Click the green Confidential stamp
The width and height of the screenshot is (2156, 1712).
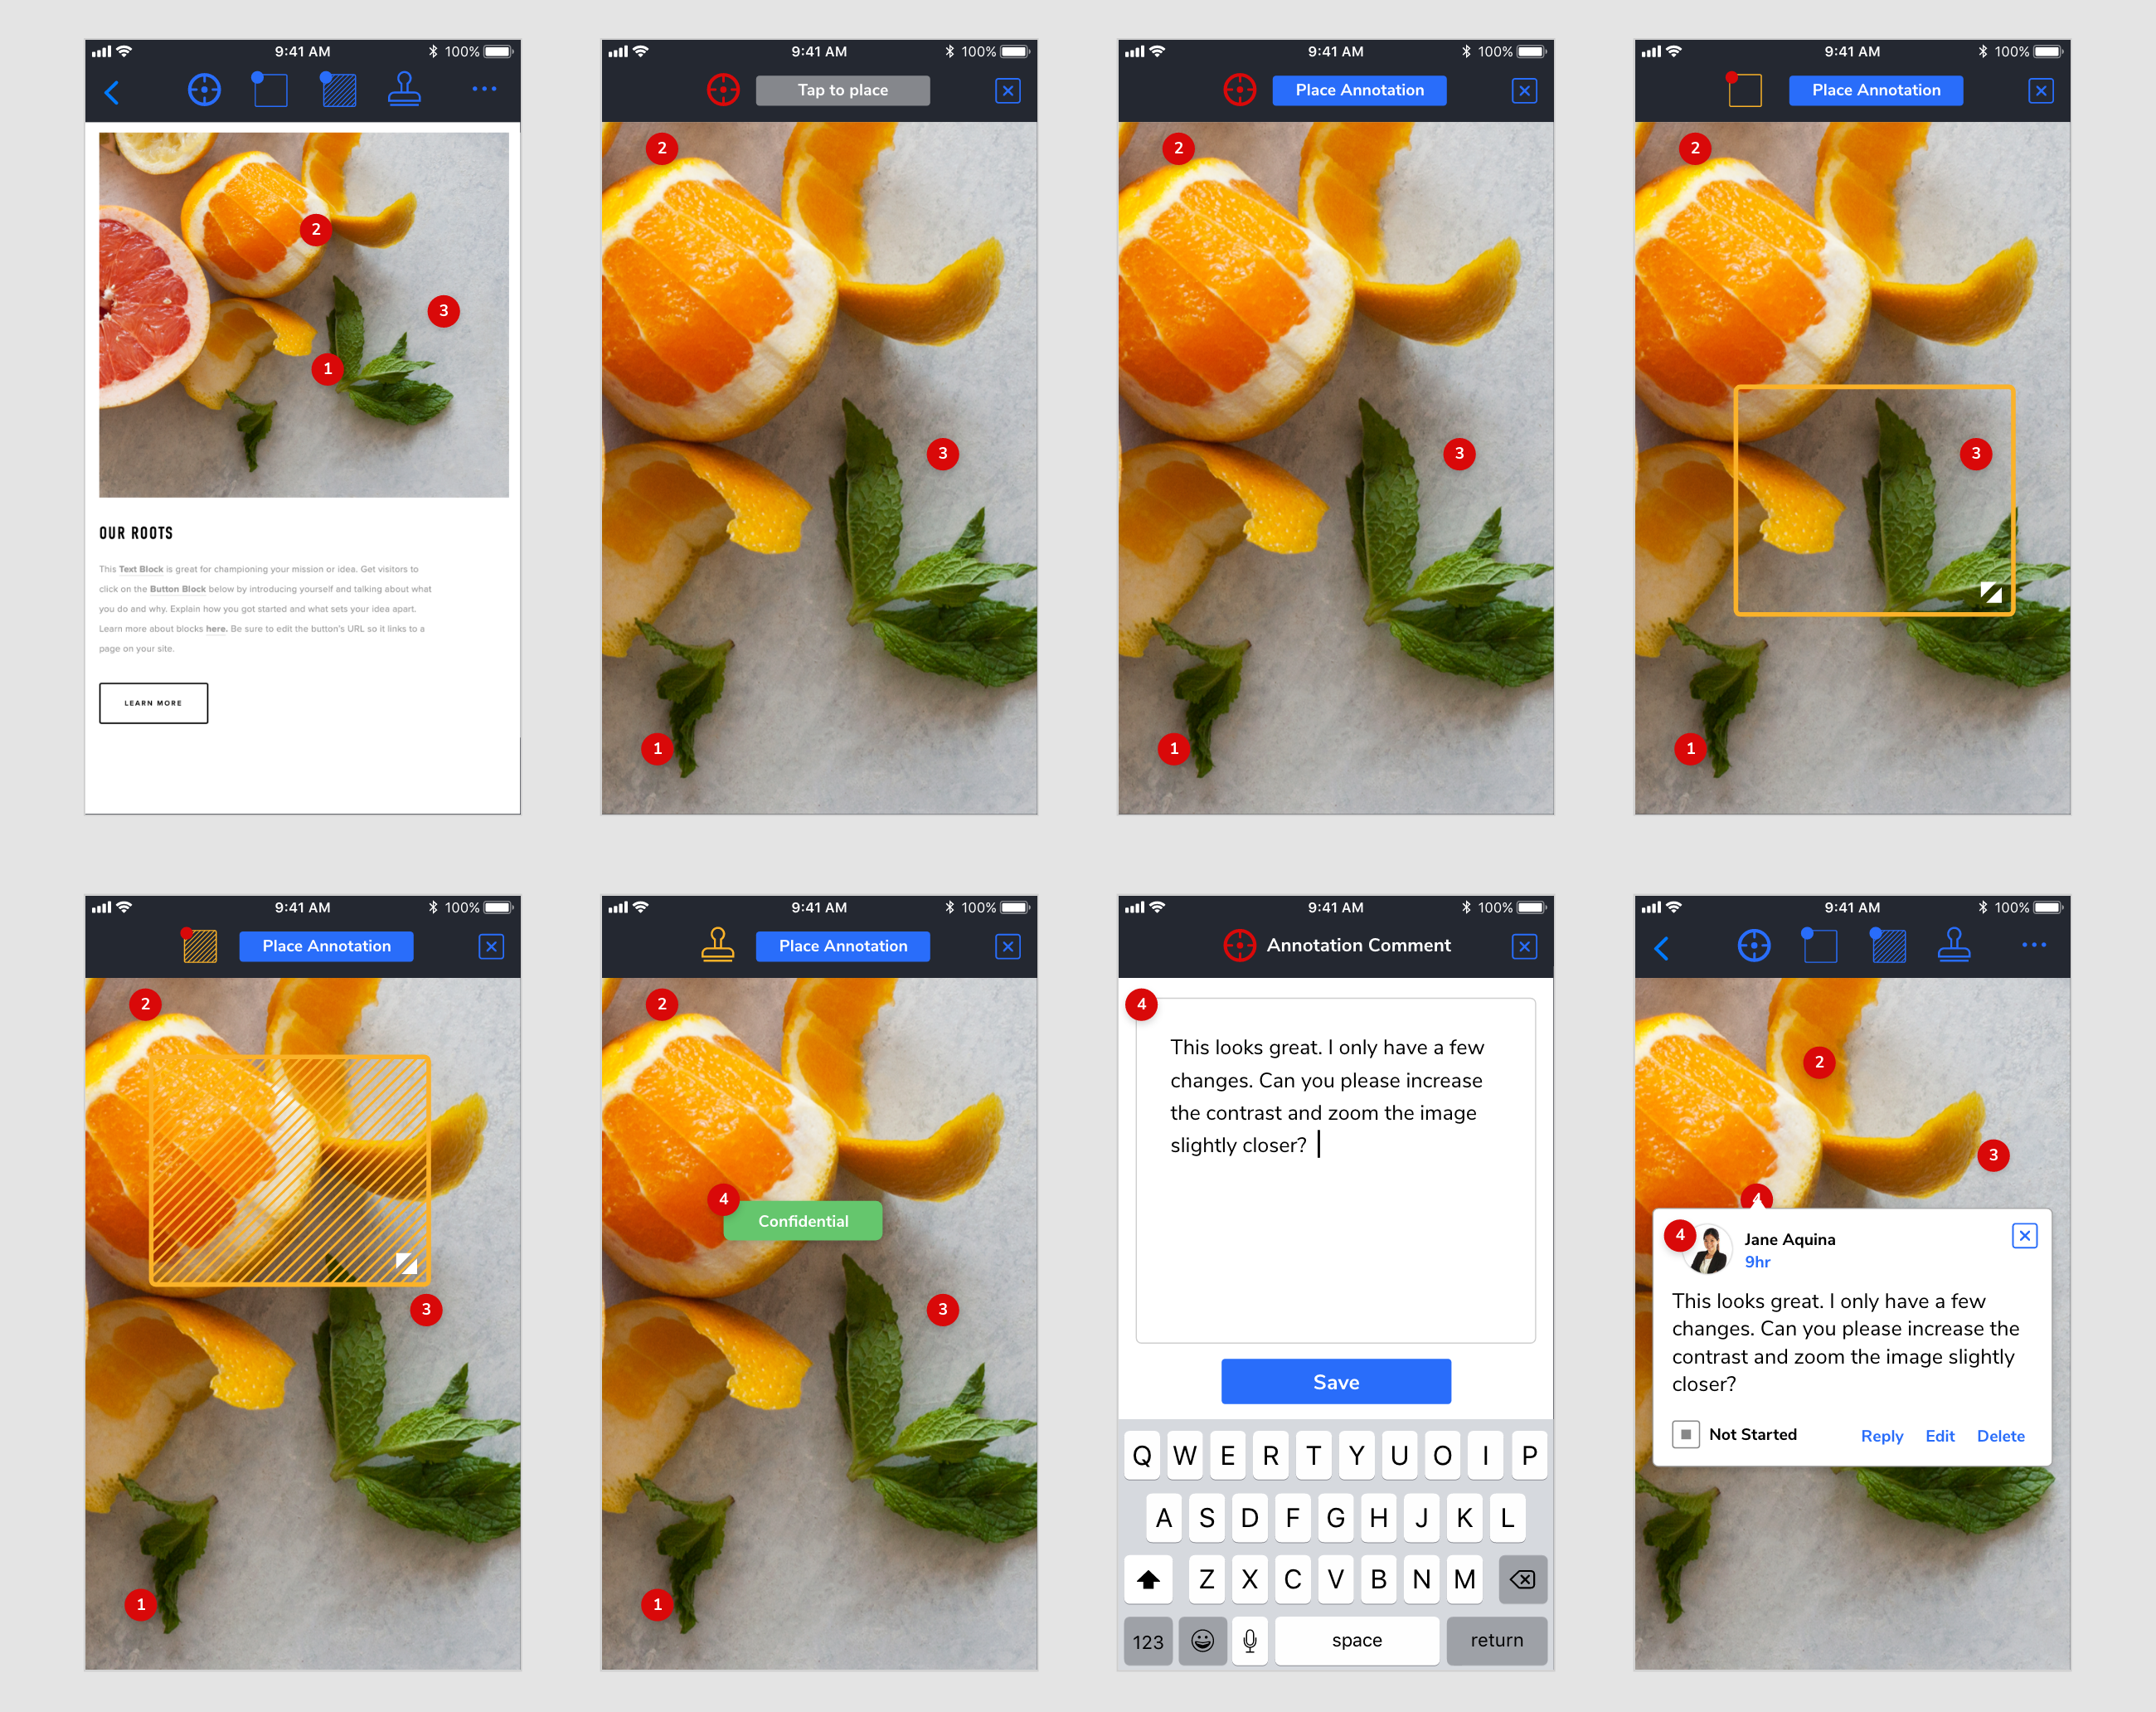click(803, 1221)
